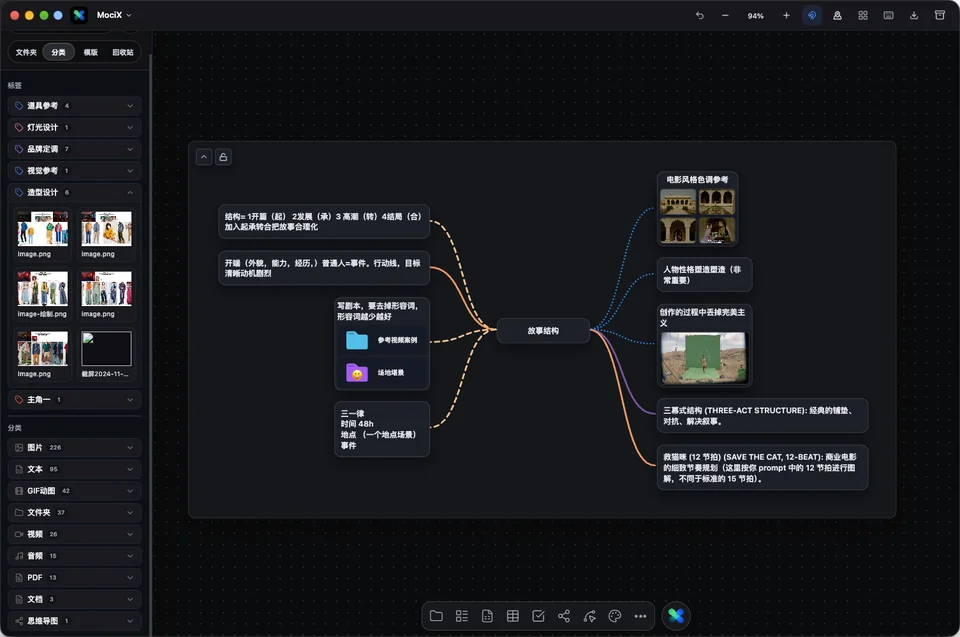960x637 pixels.
Task: Open the more options ellipsis in bottom toolbar
Action: point(640,616)
